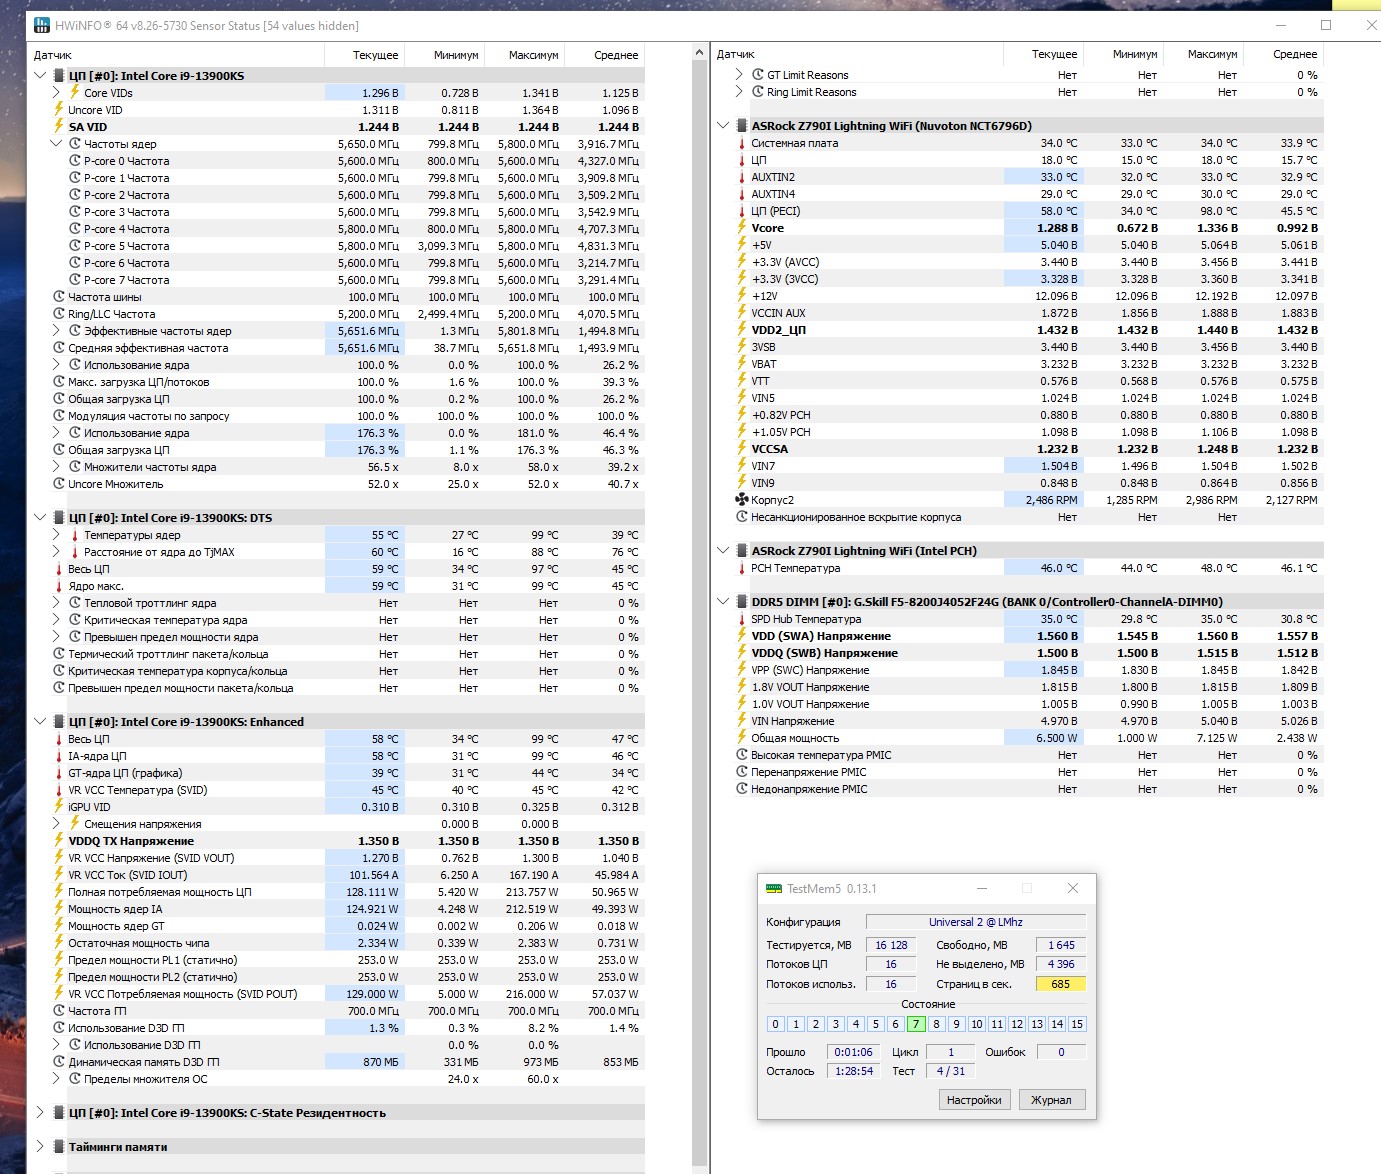1381x1174 pixels.
Task: Click the lightning icon beside VDDQ TX Напряжение
Action: 59,841
